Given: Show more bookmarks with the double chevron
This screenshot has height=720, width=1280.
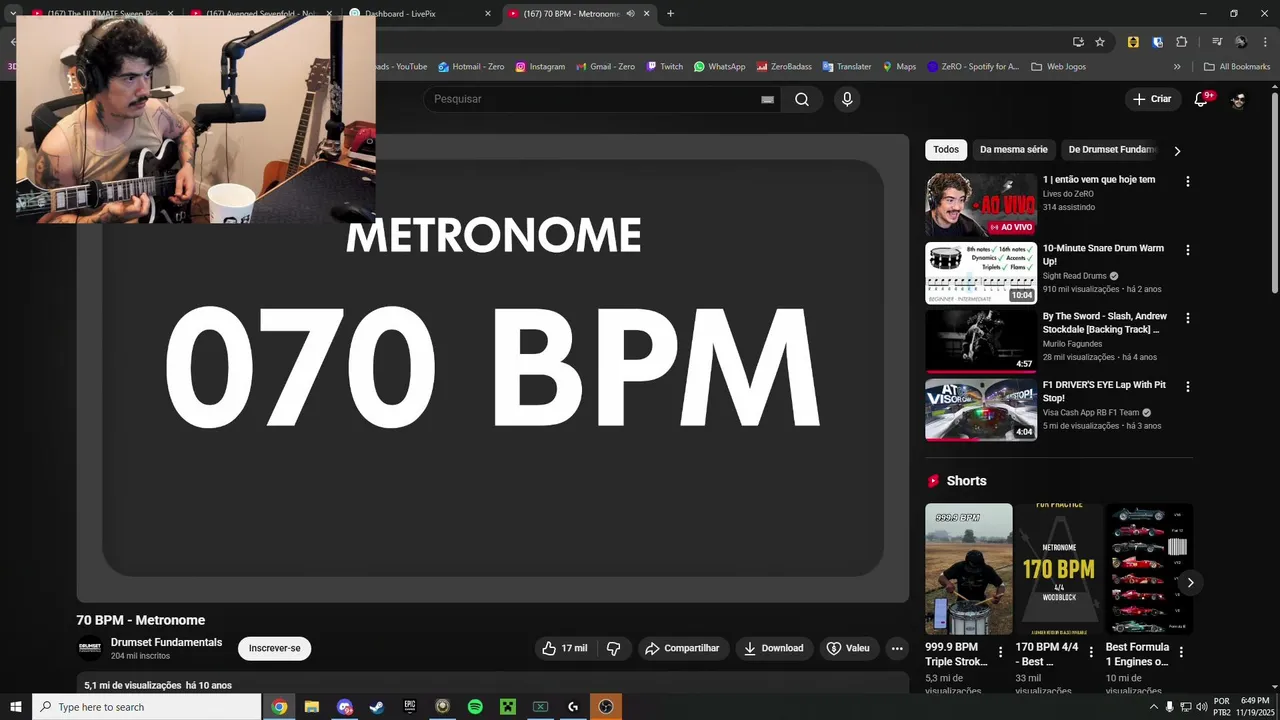Looking at the screenshot, I should [x=1177, y=67].
